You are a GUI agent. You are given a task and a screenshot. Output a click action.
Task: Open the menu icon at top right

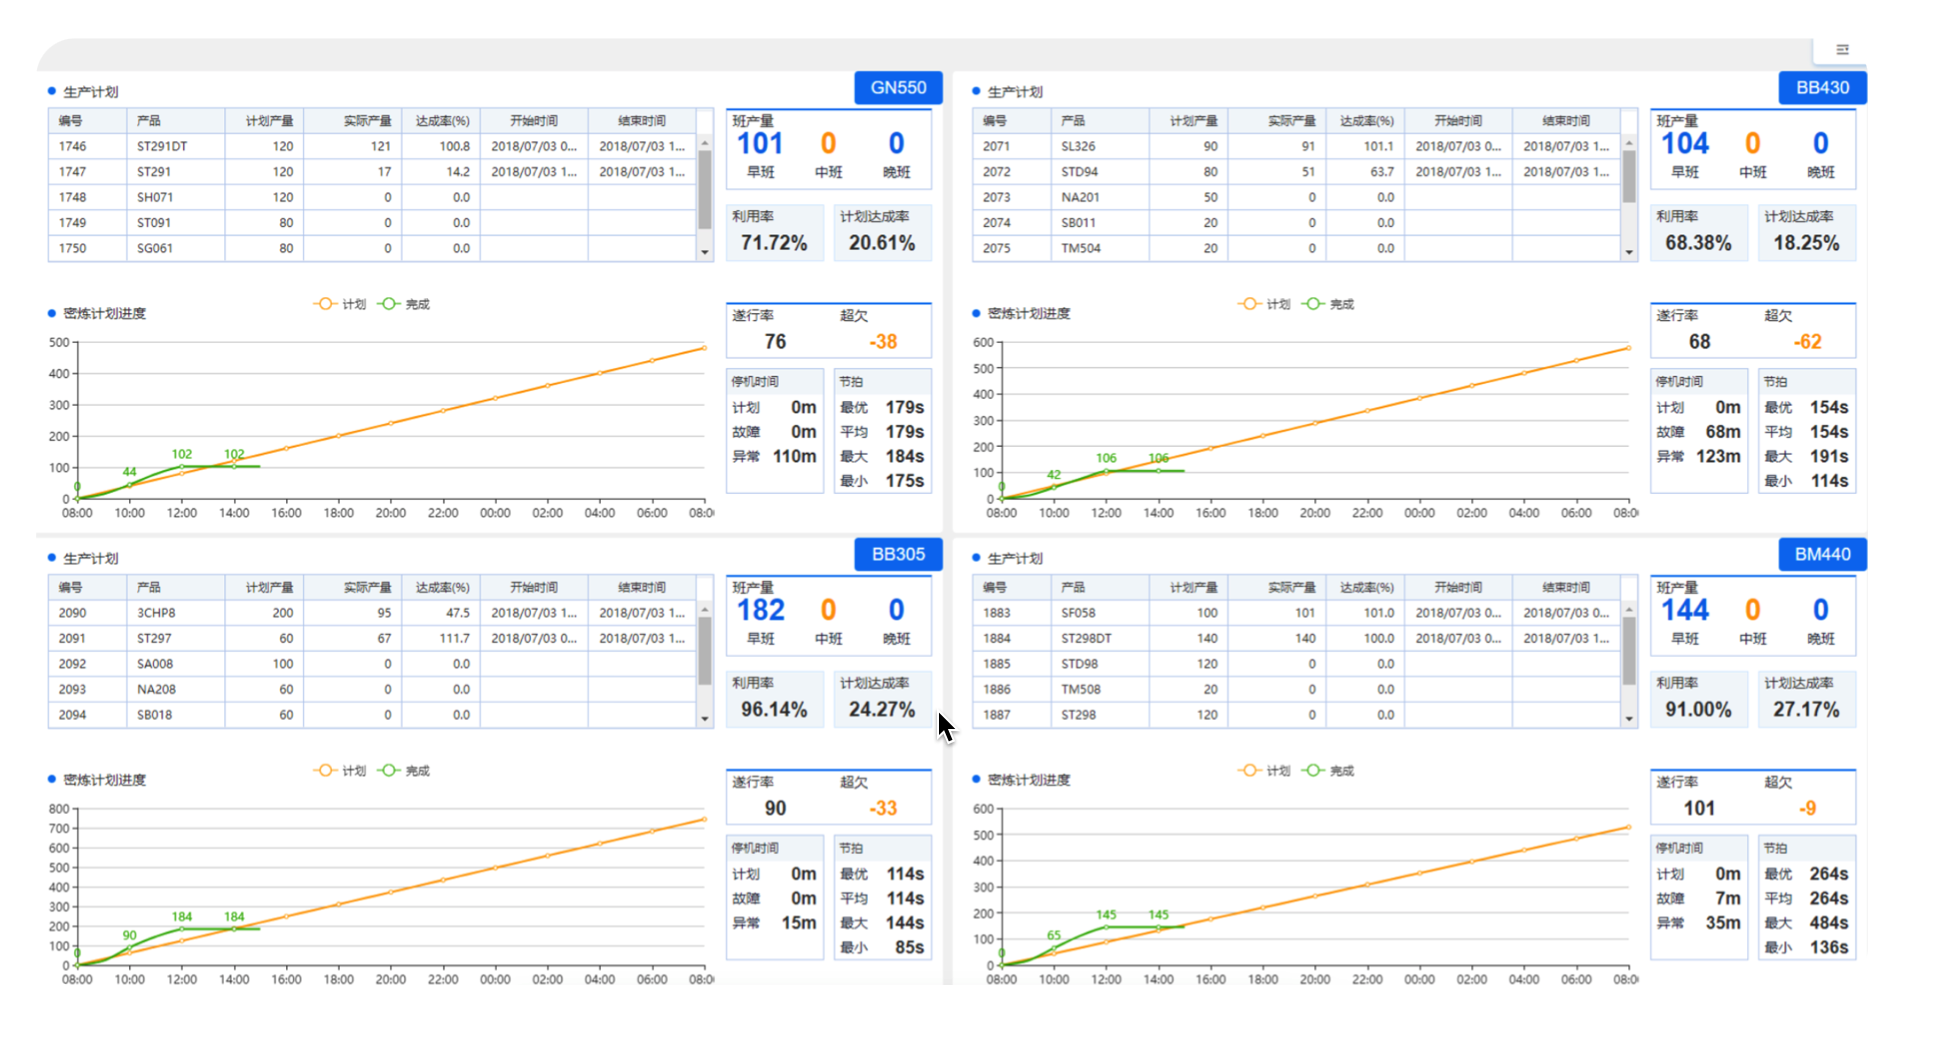pos(1842,49)
